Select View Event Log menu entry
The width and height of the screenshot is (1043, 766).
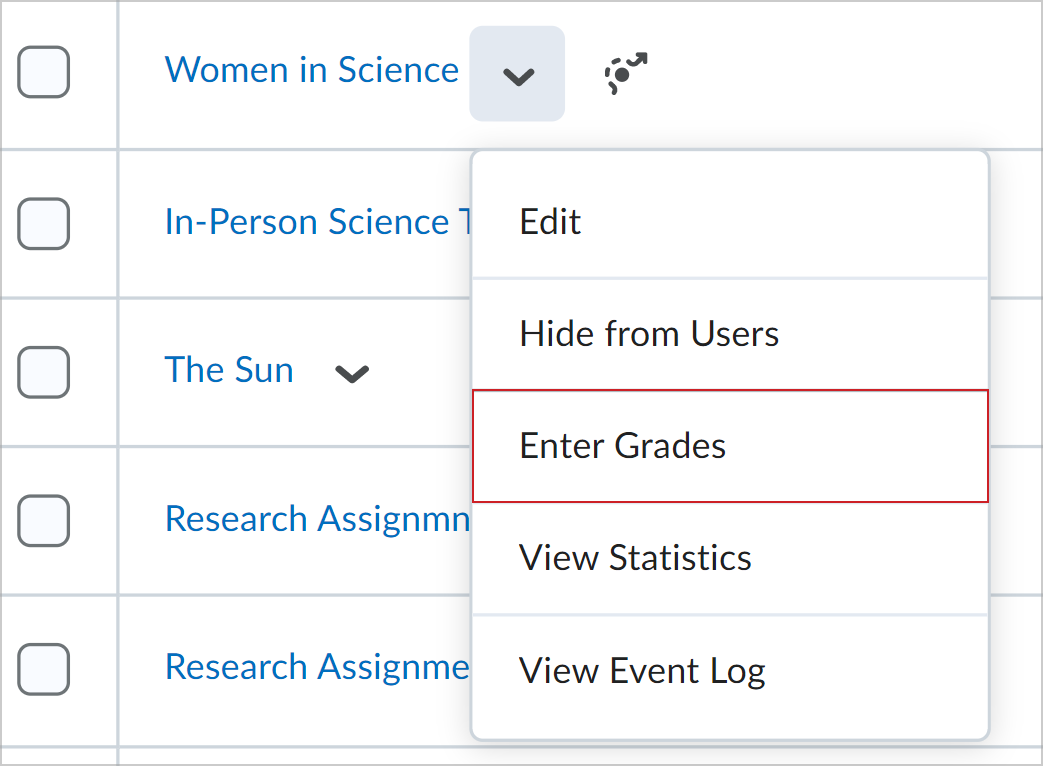(x=641, y=671)
